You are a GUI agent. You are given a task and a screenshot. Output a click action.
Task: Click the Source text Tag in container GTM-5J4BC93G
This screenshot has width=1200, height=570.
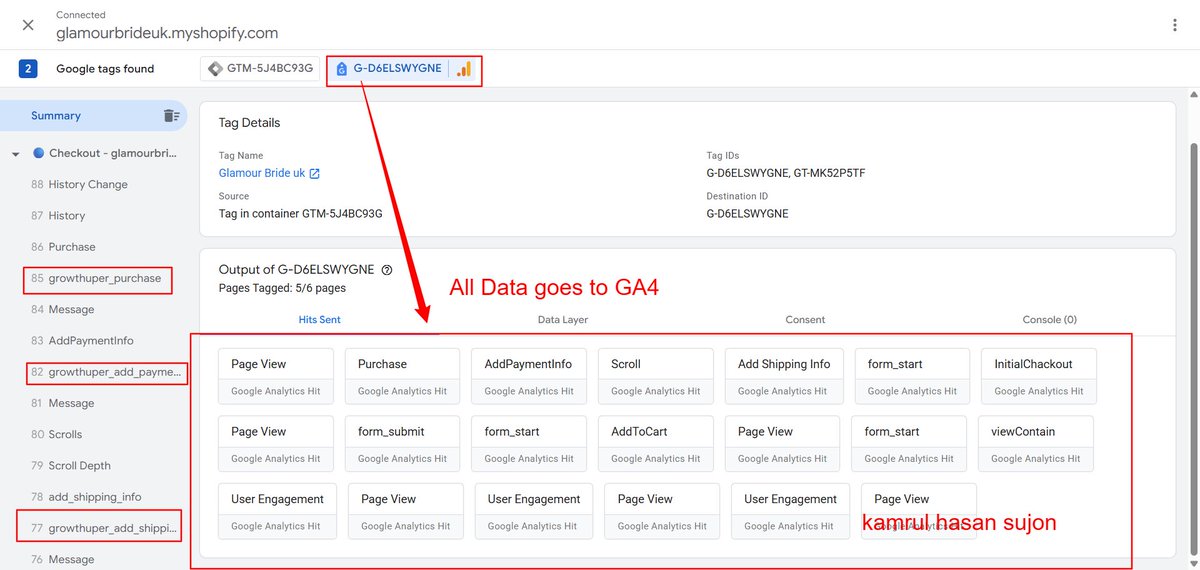tap(301, 213)
